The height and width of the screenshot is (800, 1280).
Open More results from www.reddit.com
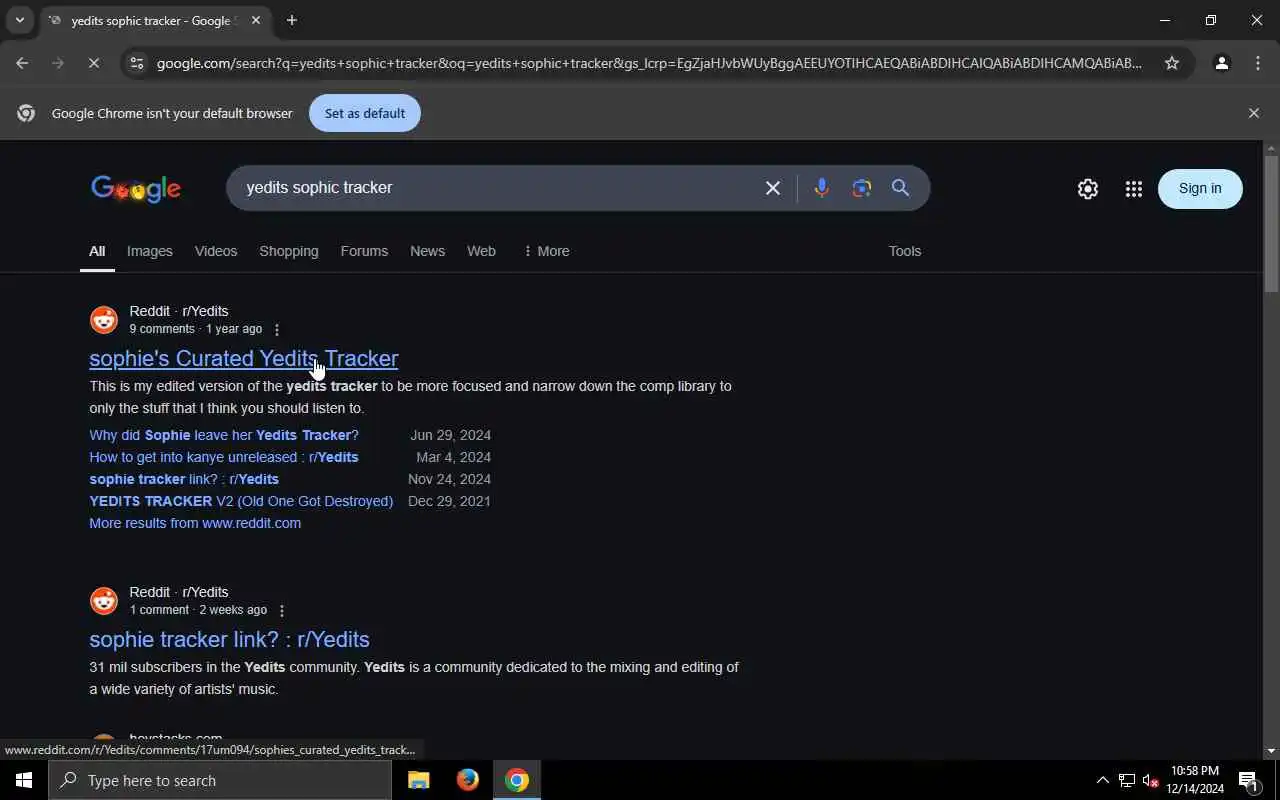tap(195, 523)
